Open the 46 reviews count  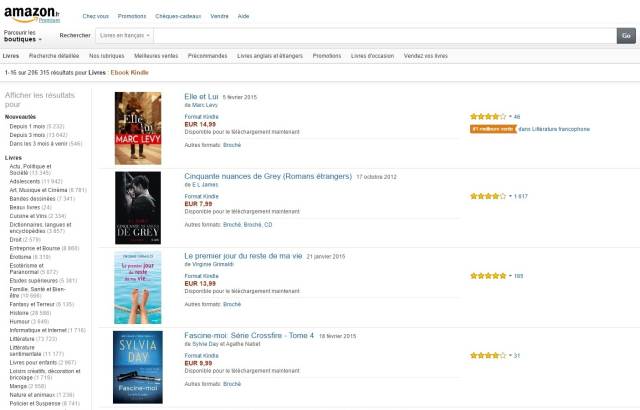(517, 117)
